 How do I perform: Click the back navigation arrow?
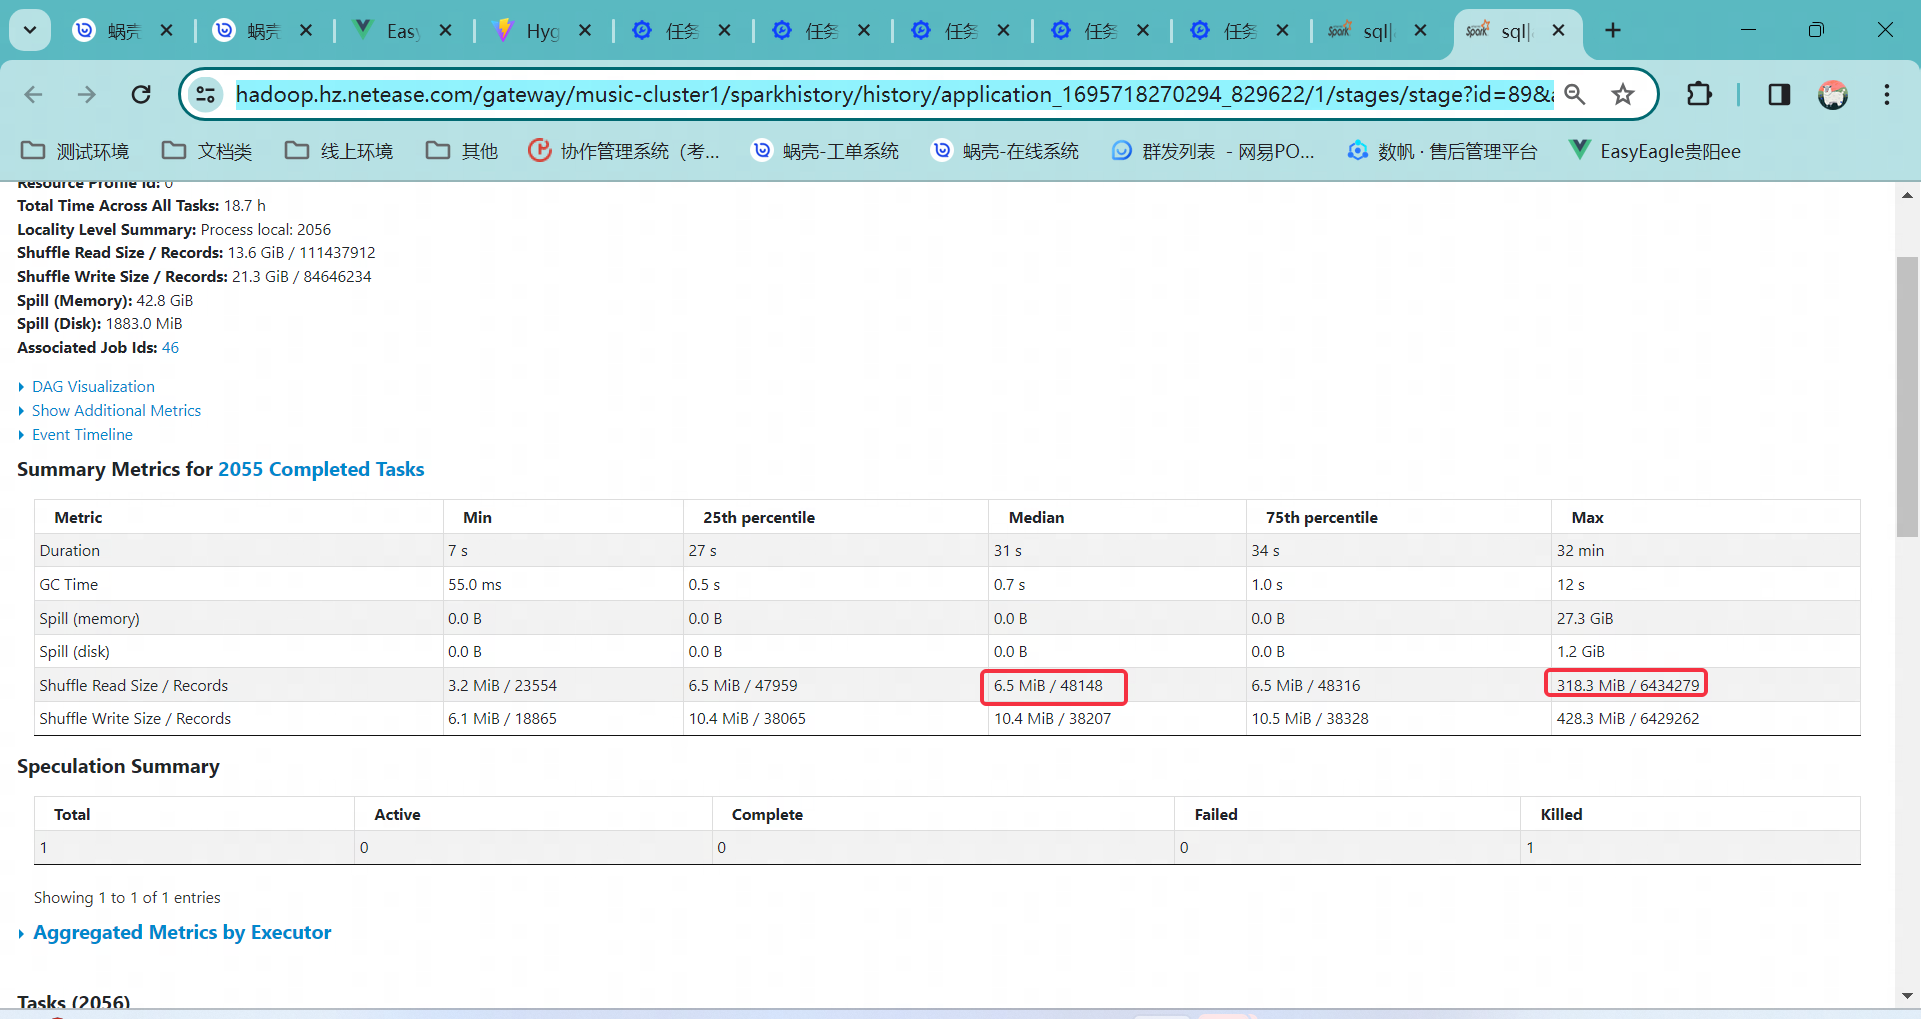point(33,94)
